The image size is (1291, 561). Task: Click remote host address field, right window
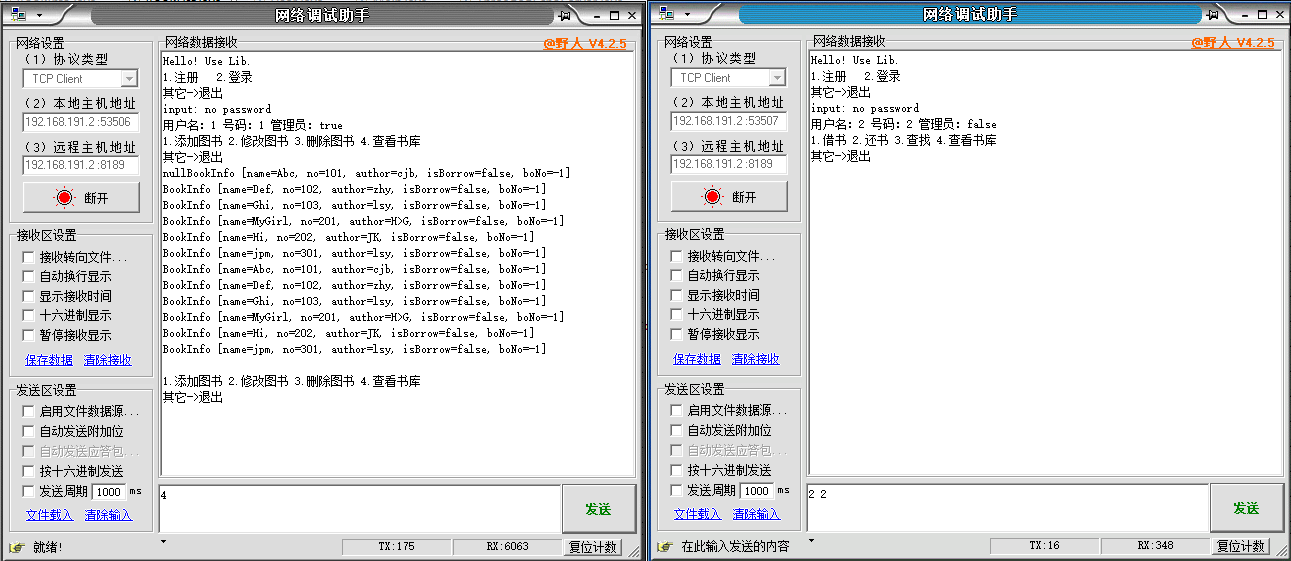tap(729, 164)
